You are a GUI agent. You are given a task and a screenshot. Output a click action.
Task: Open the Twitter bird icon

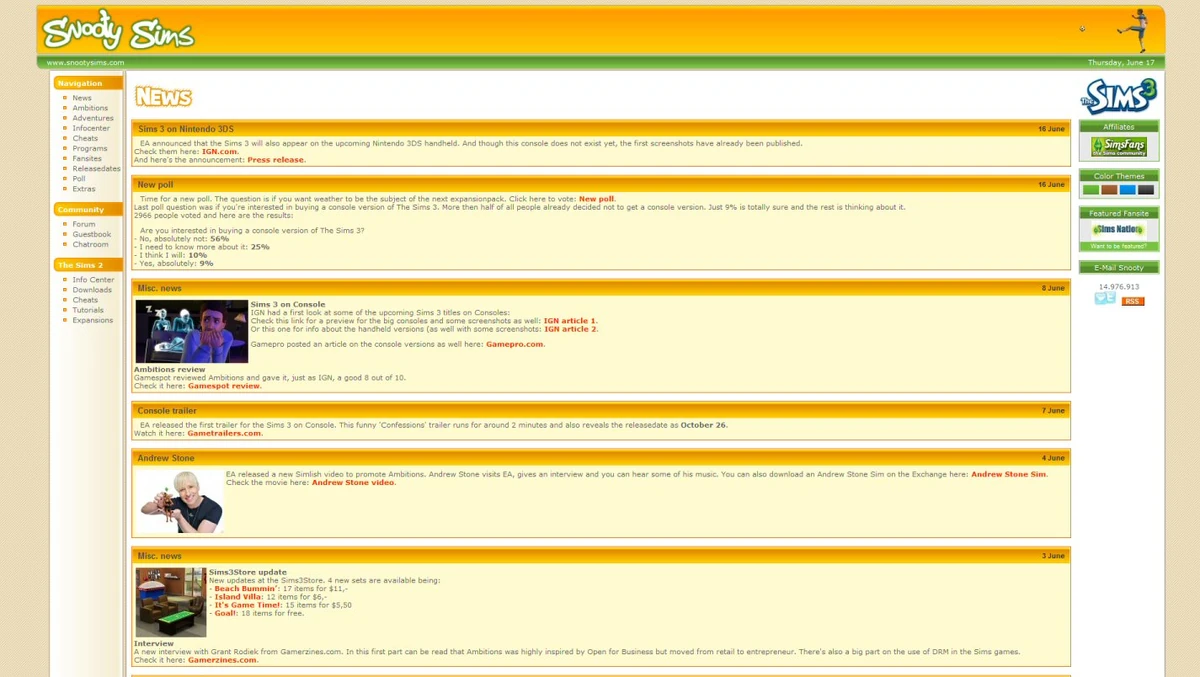coord(1105,298)
